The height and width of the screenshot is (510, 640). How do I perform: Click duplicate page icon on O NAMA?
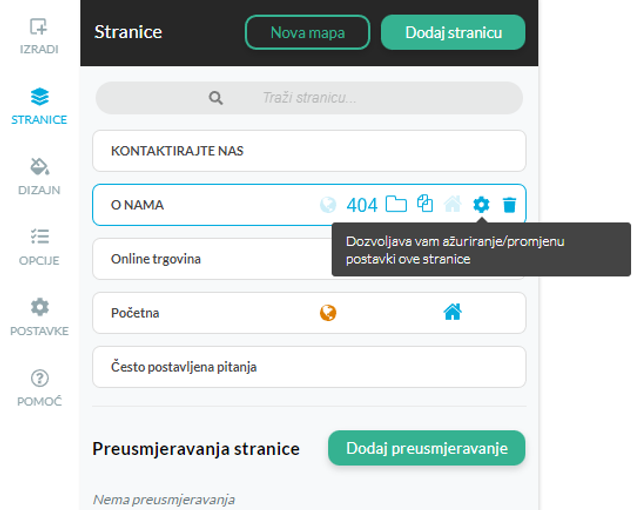[425, 204]
